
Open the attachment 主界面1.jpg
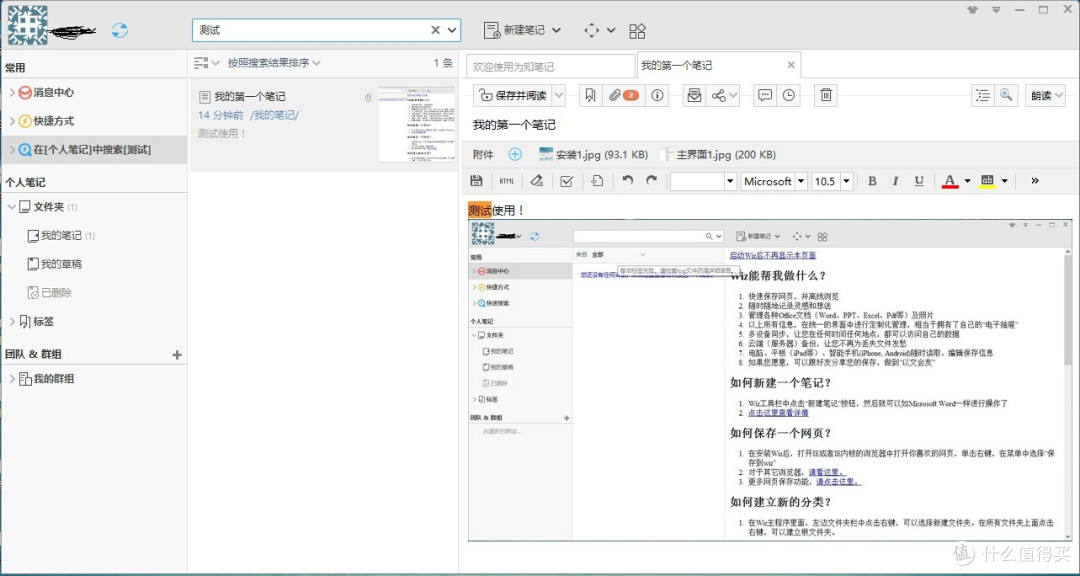click(x=718, y=154)
